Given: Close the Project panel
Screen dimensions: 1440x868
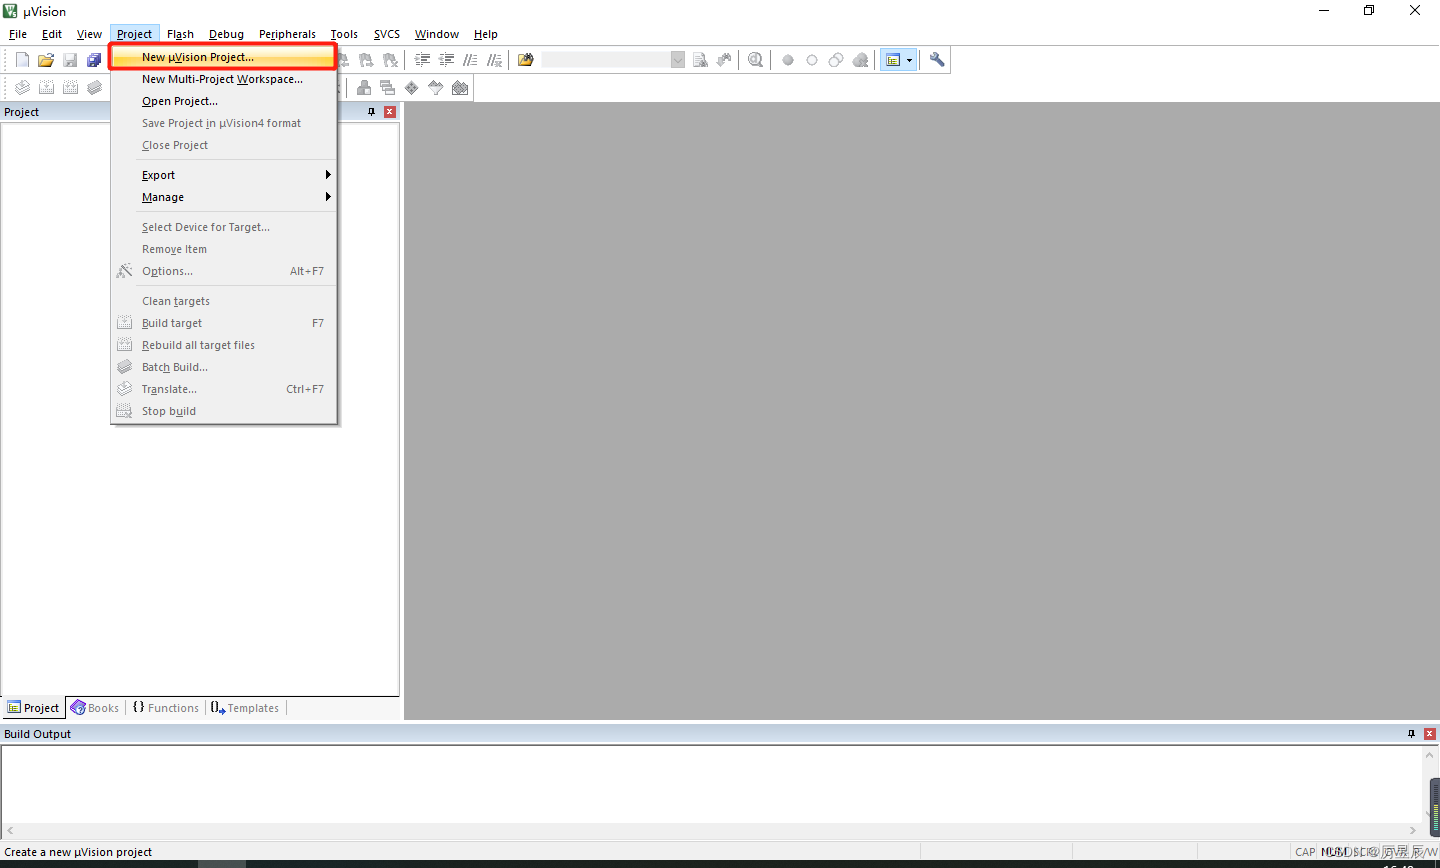Looking at the screenshot, I should (390, 112).
